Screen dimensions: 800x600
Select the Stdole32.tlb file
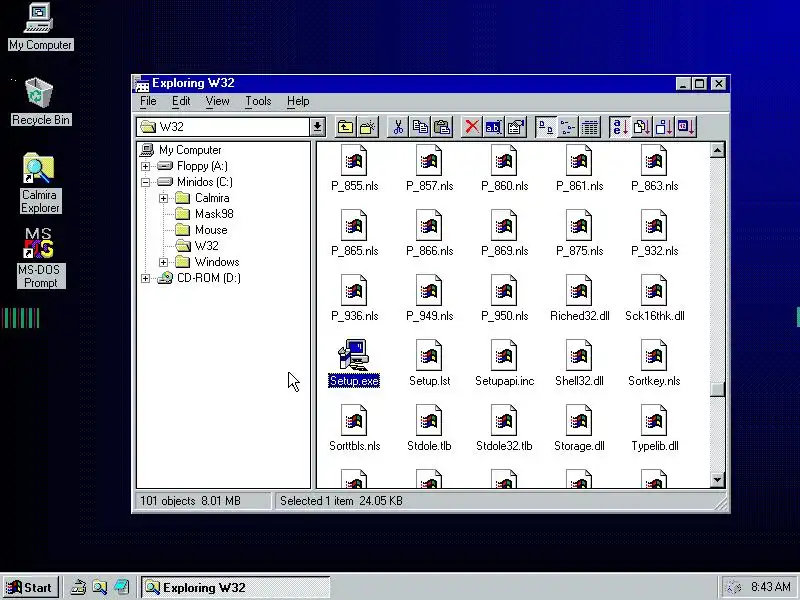(x=505, y=428)
